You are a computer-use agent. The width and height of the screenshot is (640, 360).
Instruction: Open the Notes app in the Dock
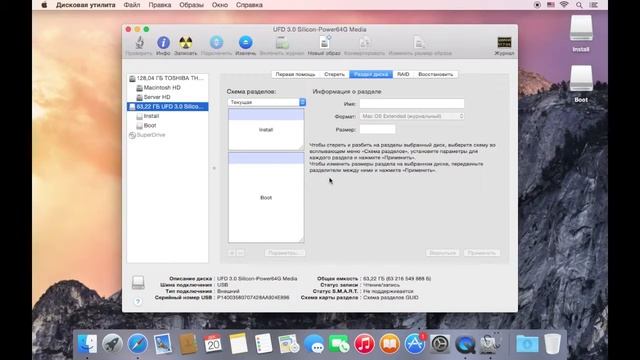click(x=238, y=344)
